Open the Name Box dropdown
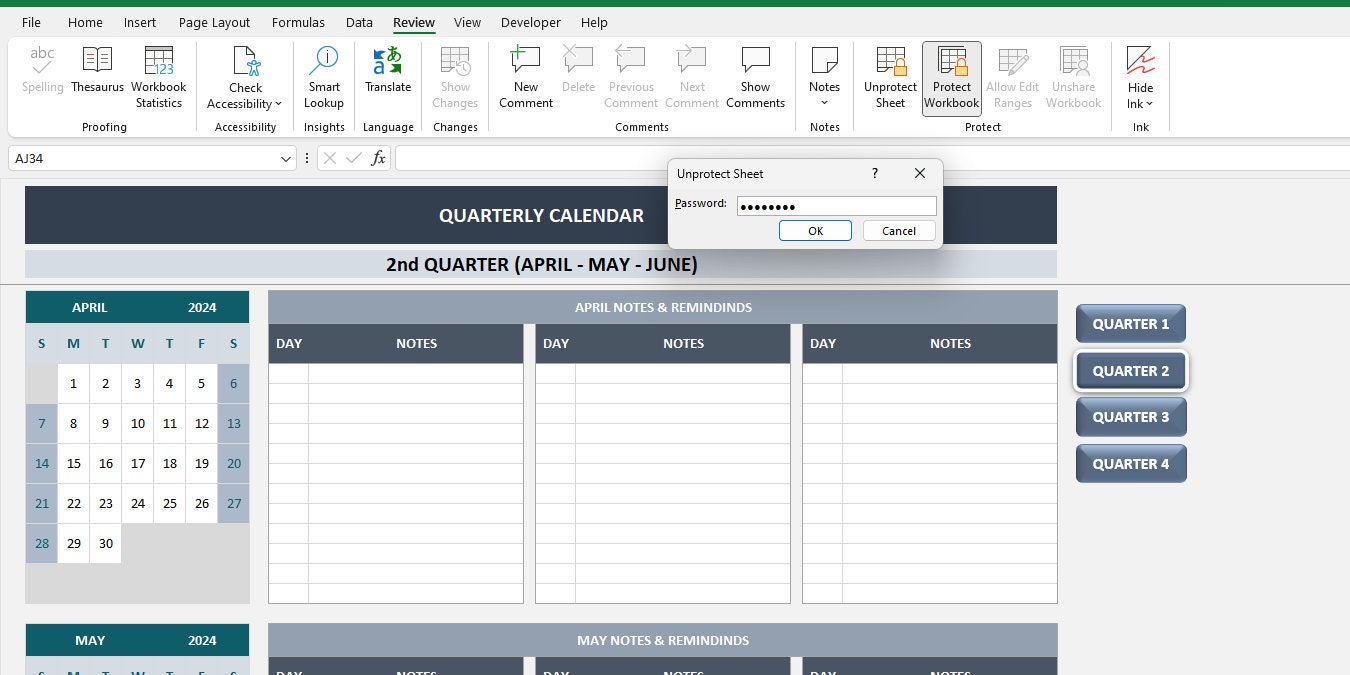 [x=286, y=158]
